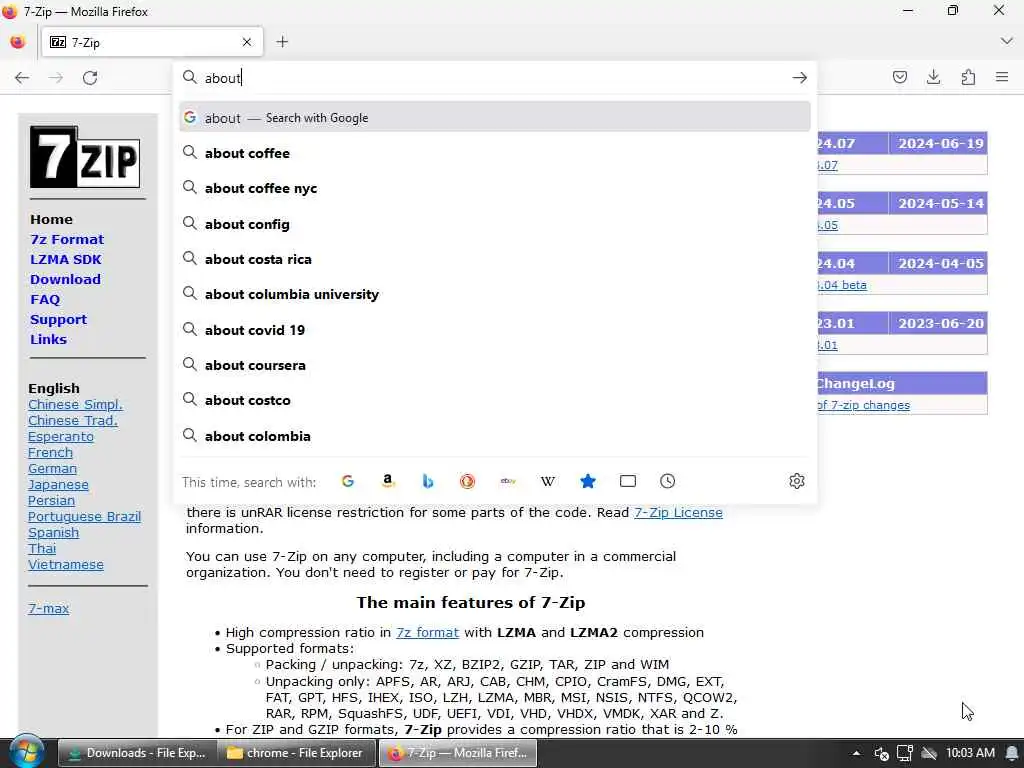Open the Extensions puzzle icon
This screenshot has width=1024, height=768.
tap(968, 77)
